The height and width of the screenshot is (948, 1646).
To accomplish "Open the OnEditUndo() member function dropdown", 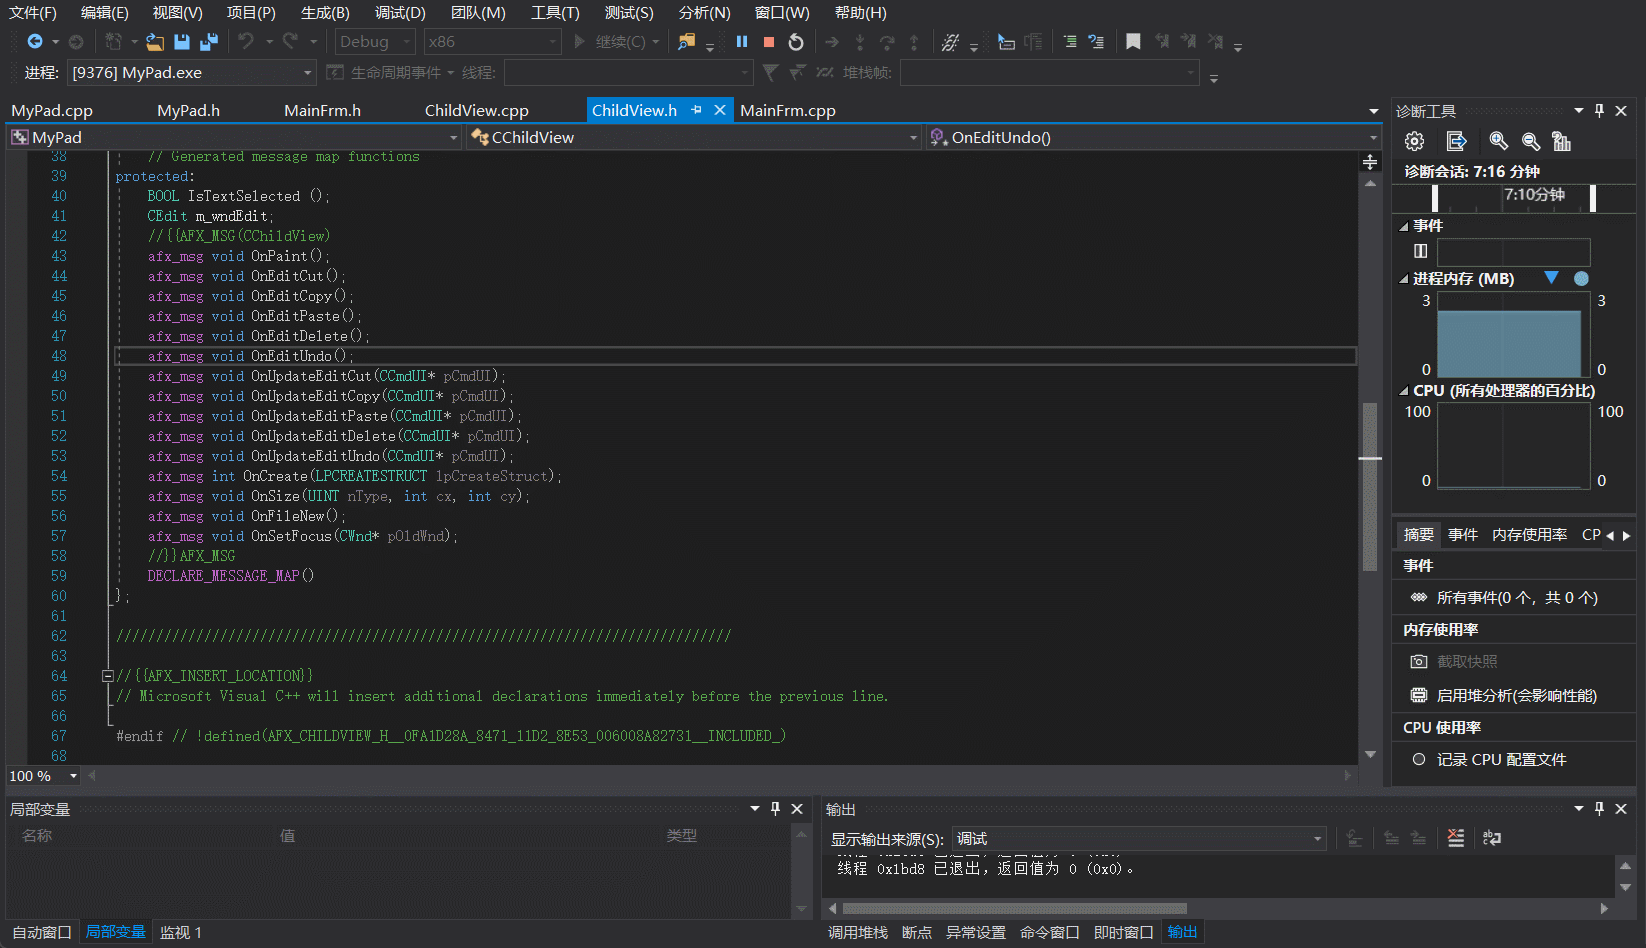I will pyautogui.click(x=1372, y=138).
